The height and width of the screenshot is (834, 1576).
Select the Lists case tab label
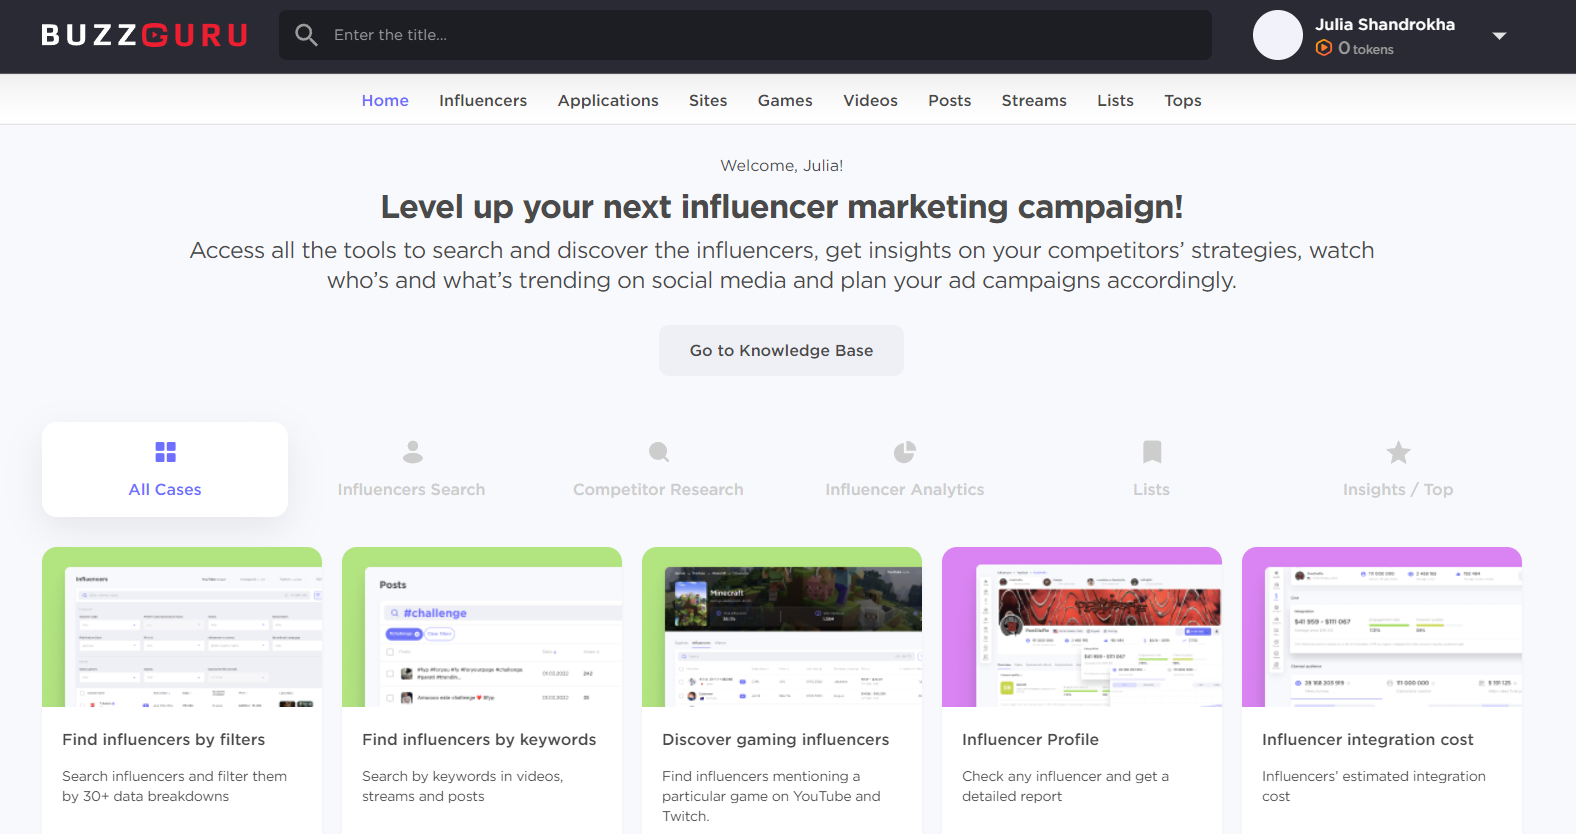point(1151,489)
